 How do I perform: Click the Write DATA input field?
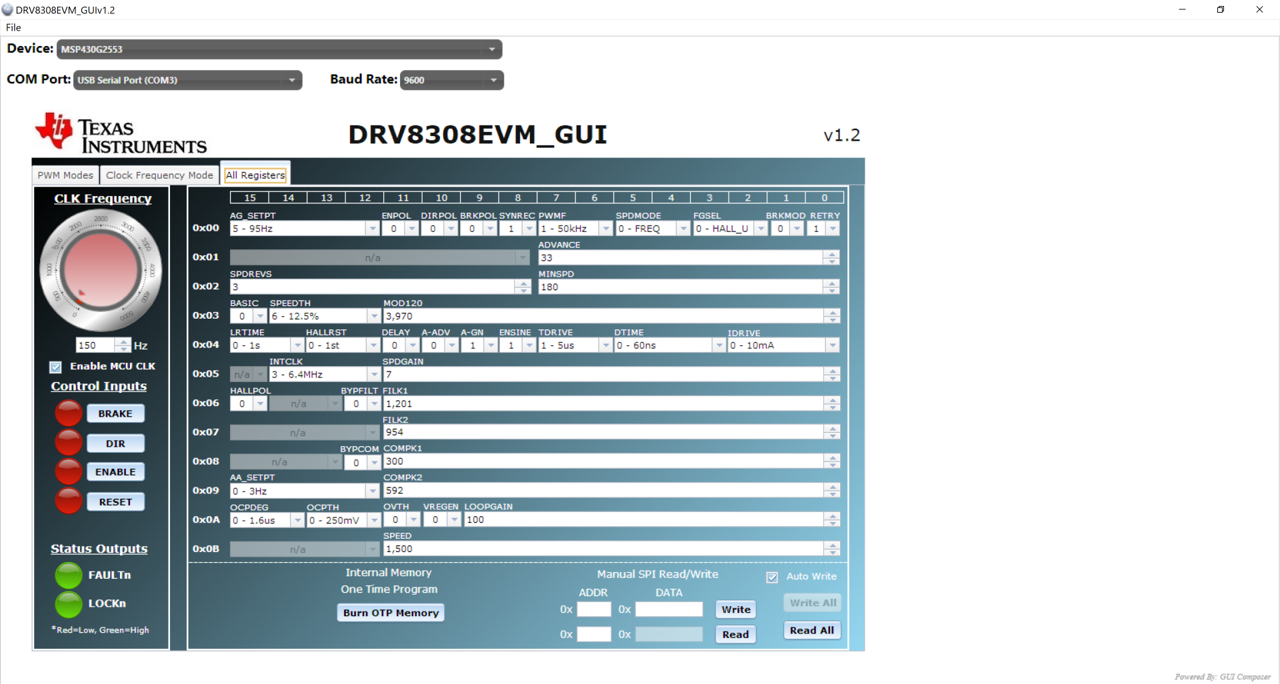(x=669, y=609)
